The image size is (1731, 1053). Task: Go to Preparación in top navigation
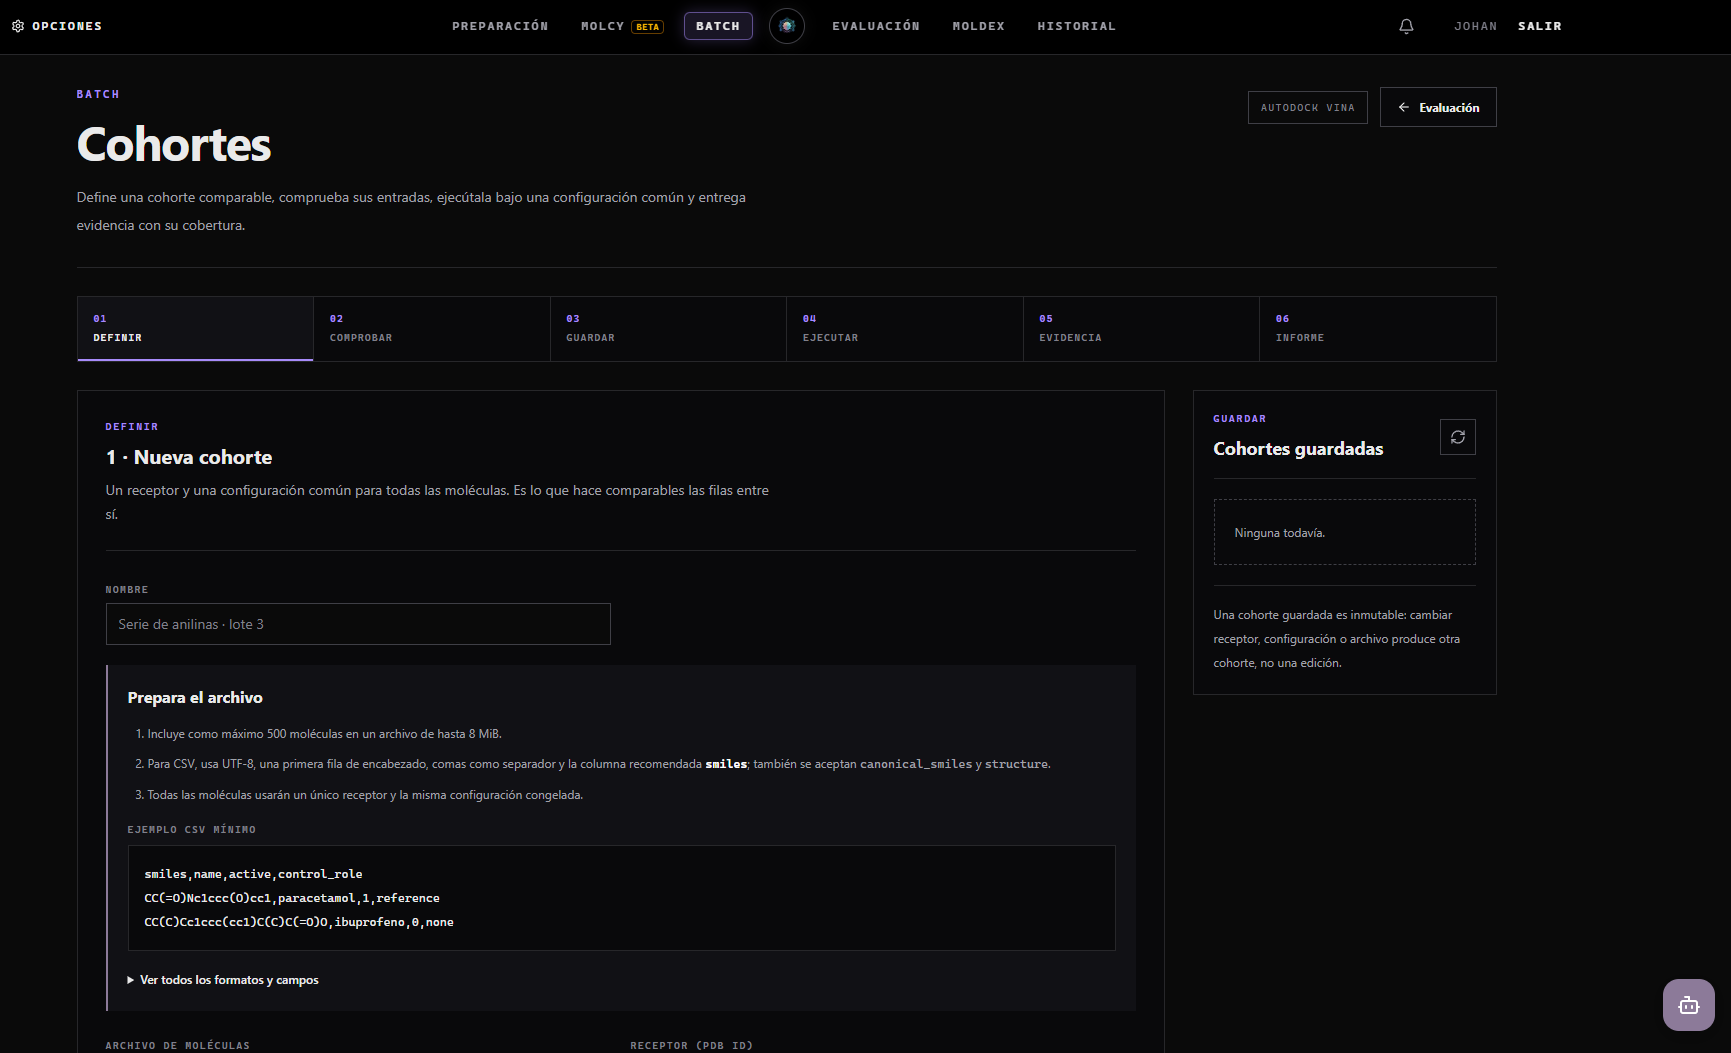click(500, 26)
